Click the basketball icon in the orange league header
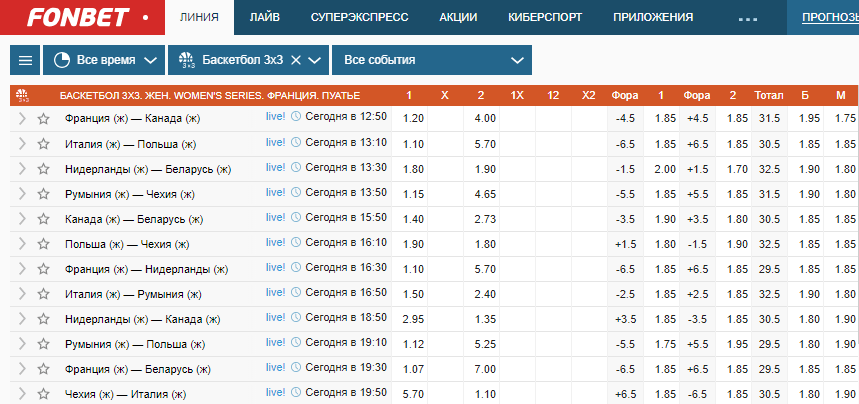859x404 pixels. point(22,95)
